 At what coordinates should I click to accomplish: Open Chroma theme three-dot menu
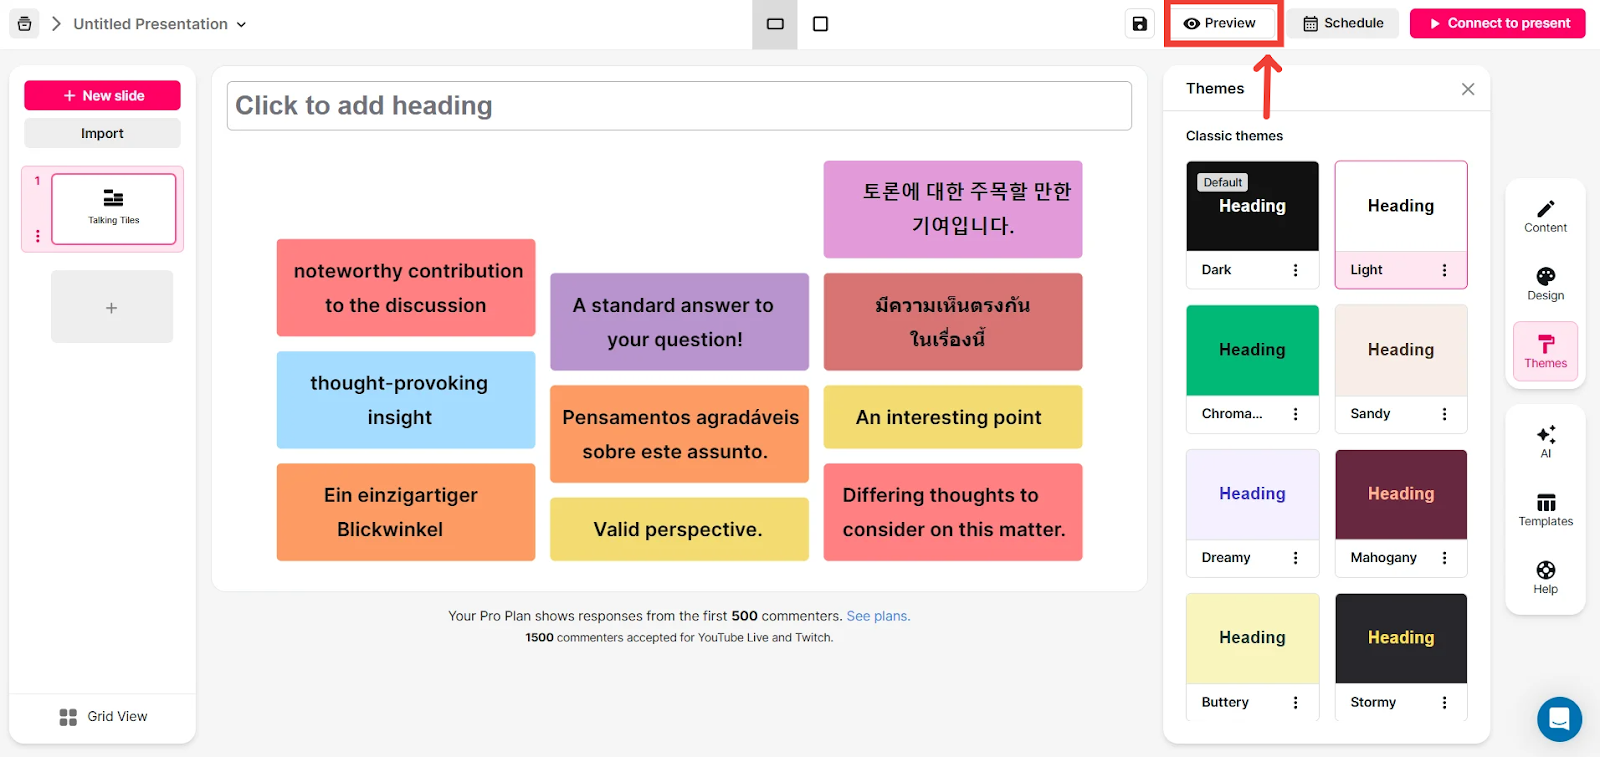pos(1296,414)
